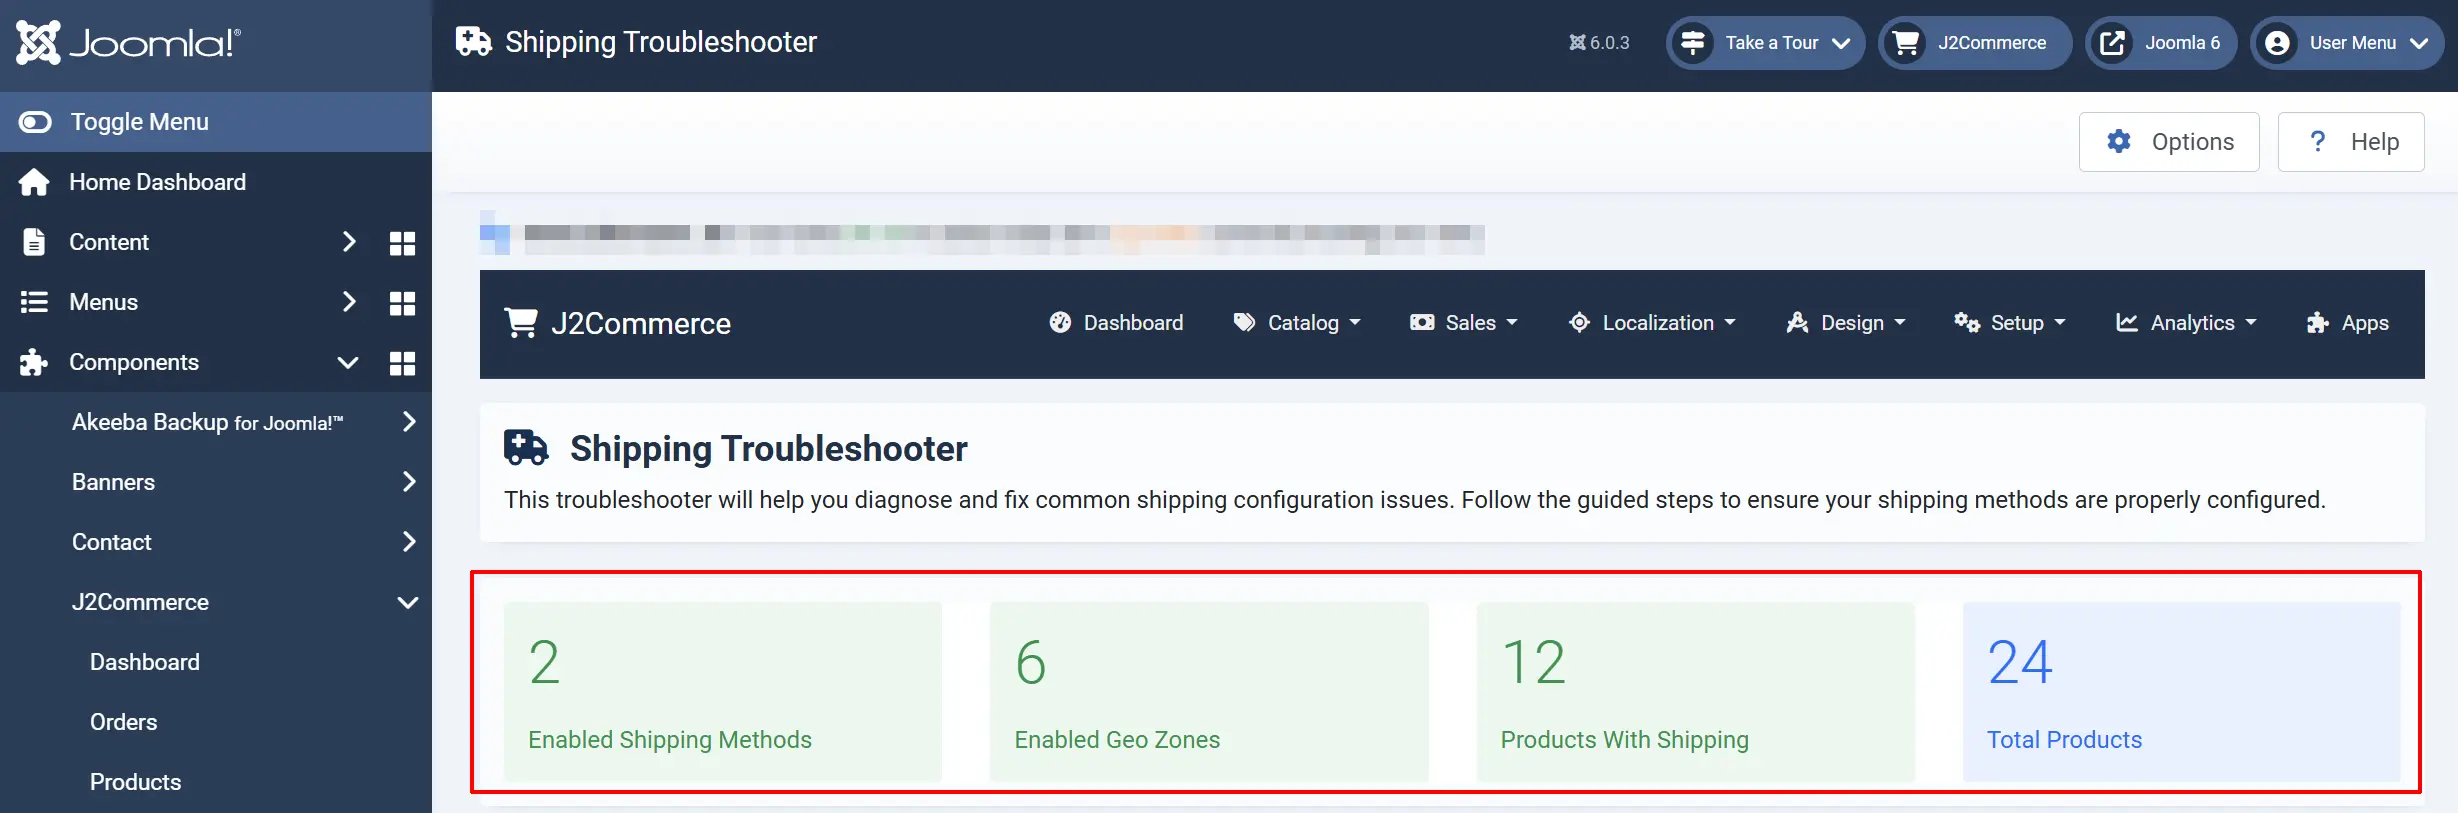Open the Content dashboard grid icon
Viewport: 2458px width, 813px height.
coord(402,243)
